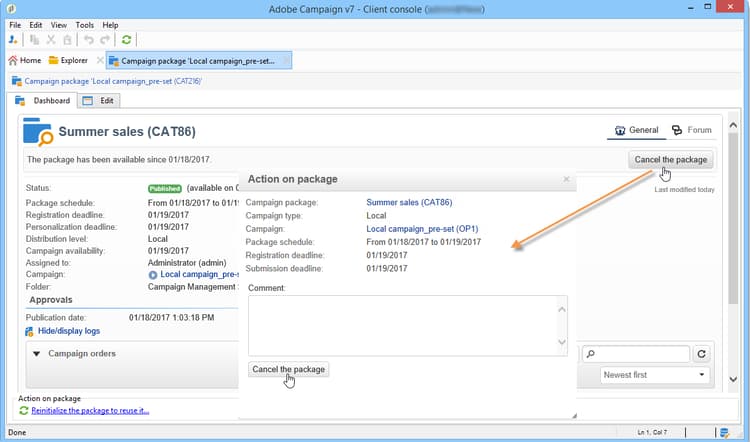The height and width of the screenshot is (442, 750).
Task: Confirm with Cancel the package dialog button
Action: (288, 369)
